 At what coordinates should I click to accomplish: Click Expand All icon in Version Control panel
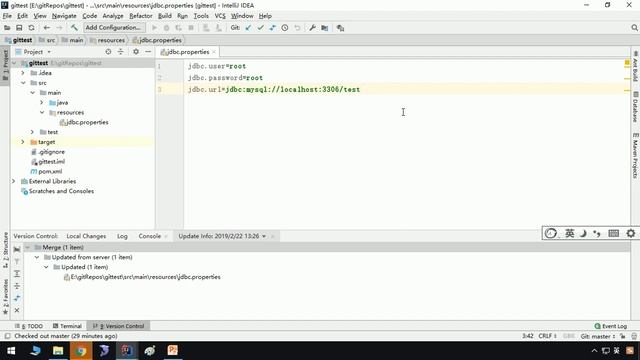point(17,273)
